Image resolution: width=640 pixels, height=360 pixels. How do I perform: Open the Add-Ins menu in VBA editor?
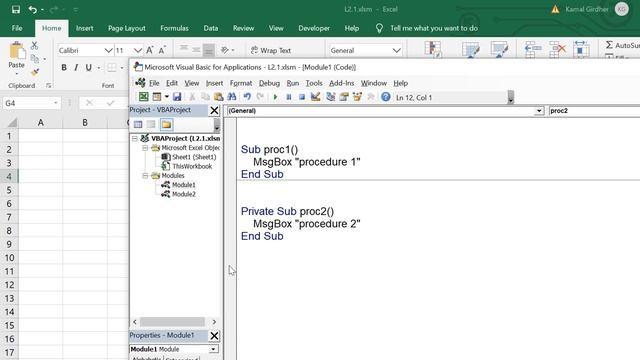[x=342, y=83]
